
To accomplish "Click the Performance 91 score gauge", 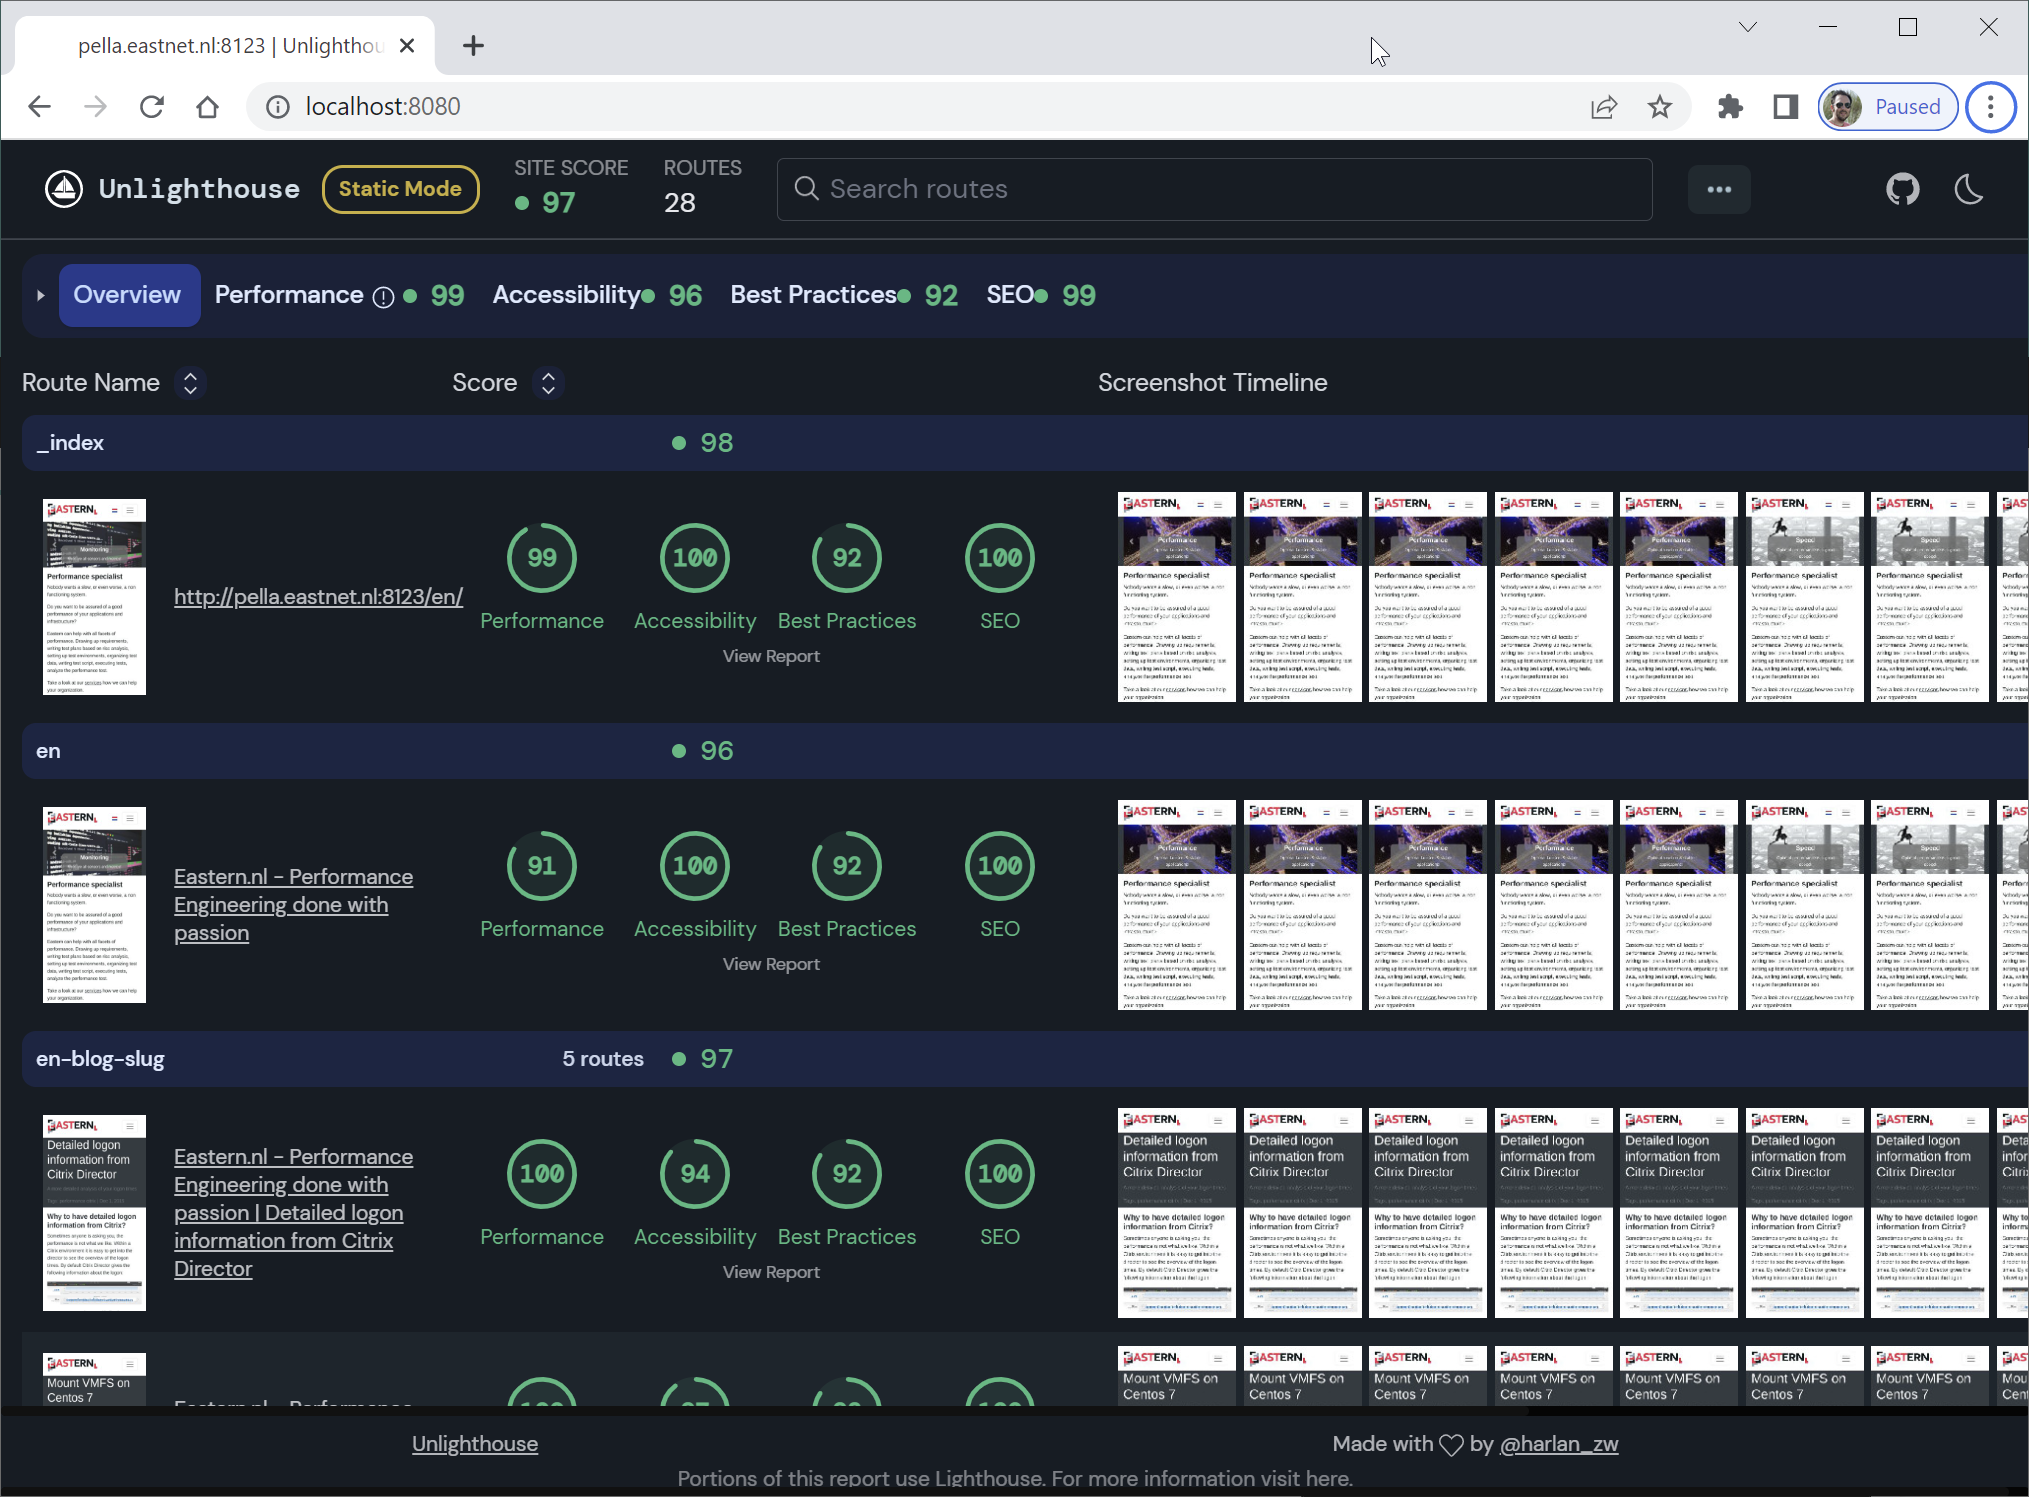I will (x=541, y=866).
